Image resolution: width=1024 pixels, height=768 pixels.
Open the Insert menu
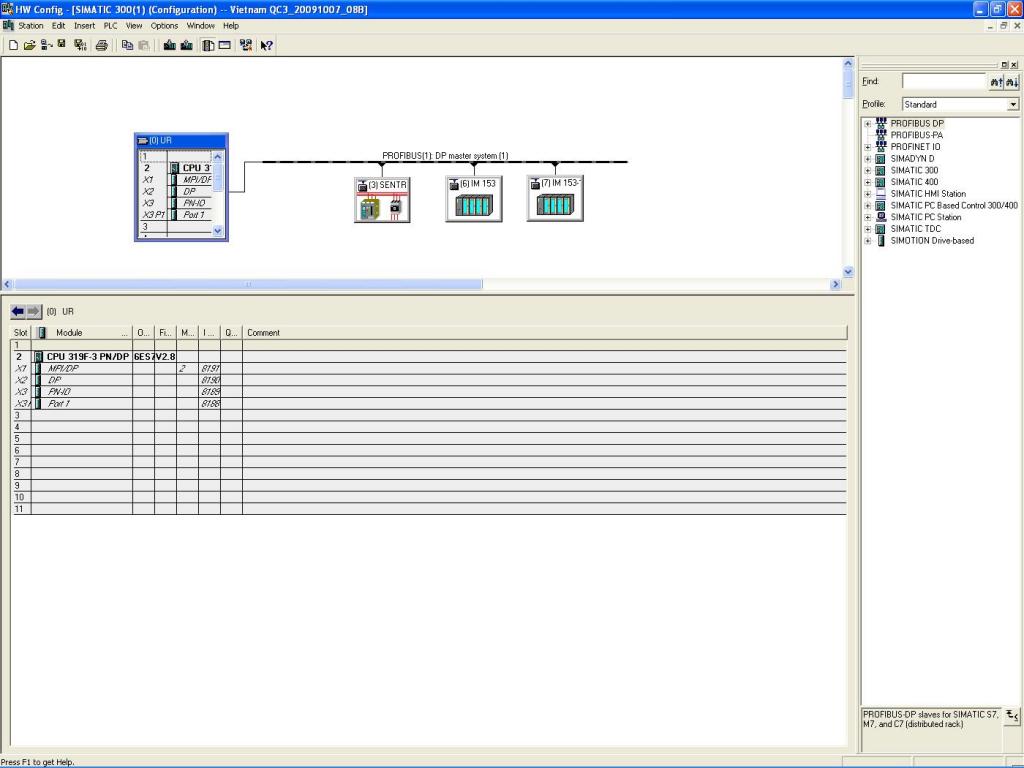84,25
